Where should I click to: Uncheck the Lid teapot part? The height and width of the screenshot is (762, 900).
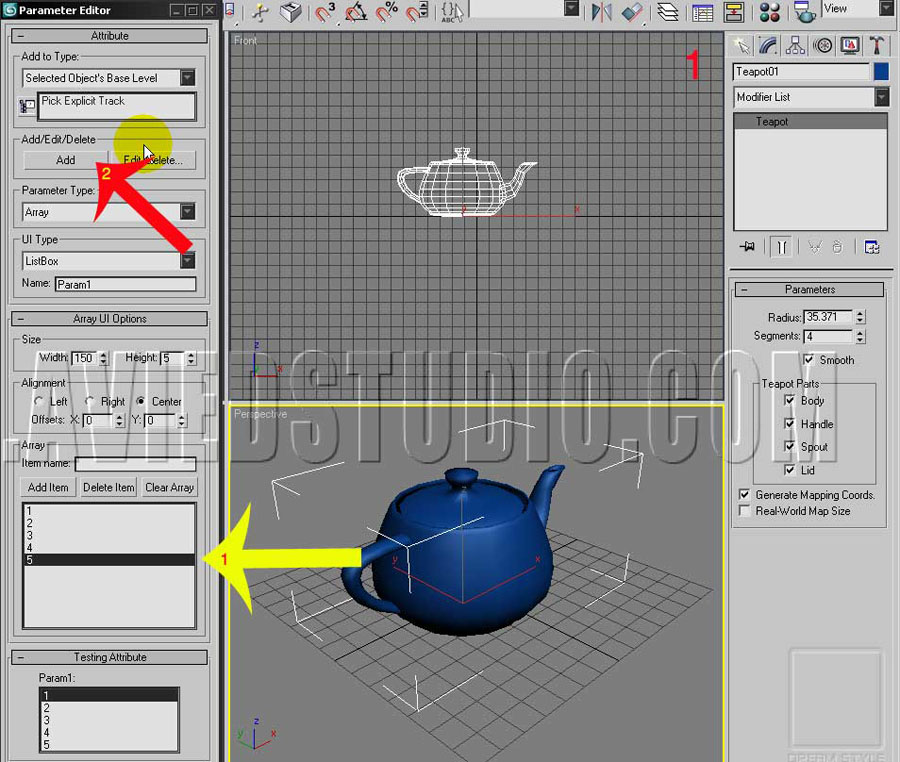pyautogui.click(x=790, y=470)
